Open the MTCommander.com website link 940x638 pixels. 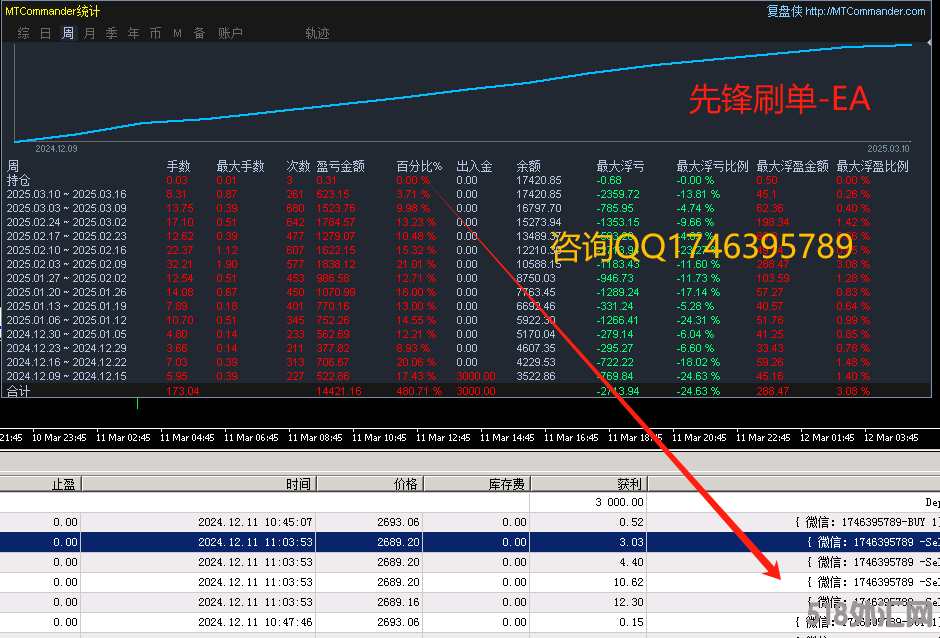pyautogui.click(x=865, y=11)
